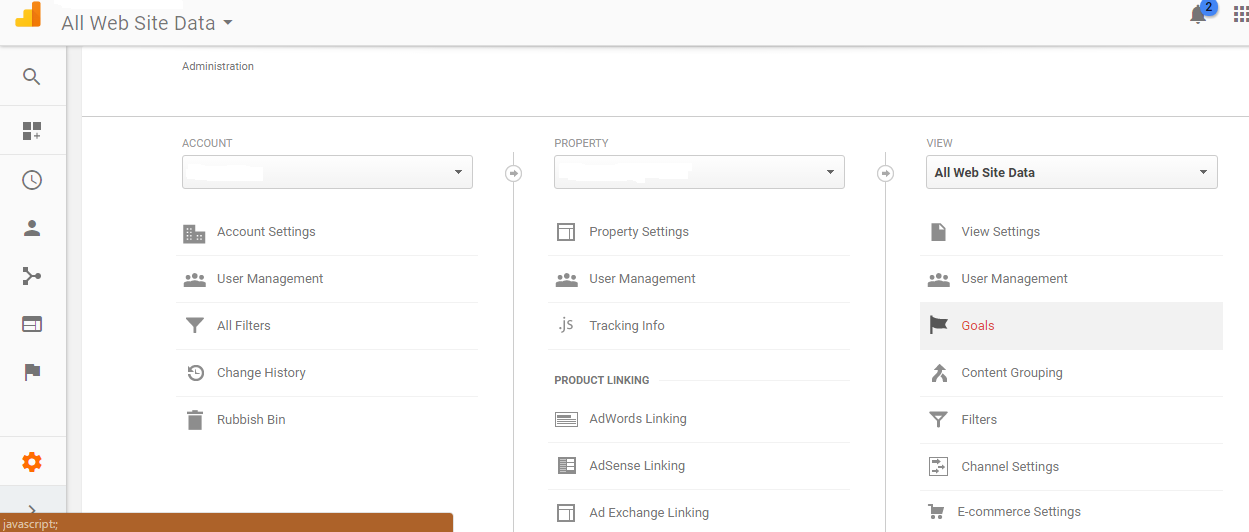1249x532 pixels.
Task: Open Account Settings link
Action: pyautogui.click(x=266, y=232)
